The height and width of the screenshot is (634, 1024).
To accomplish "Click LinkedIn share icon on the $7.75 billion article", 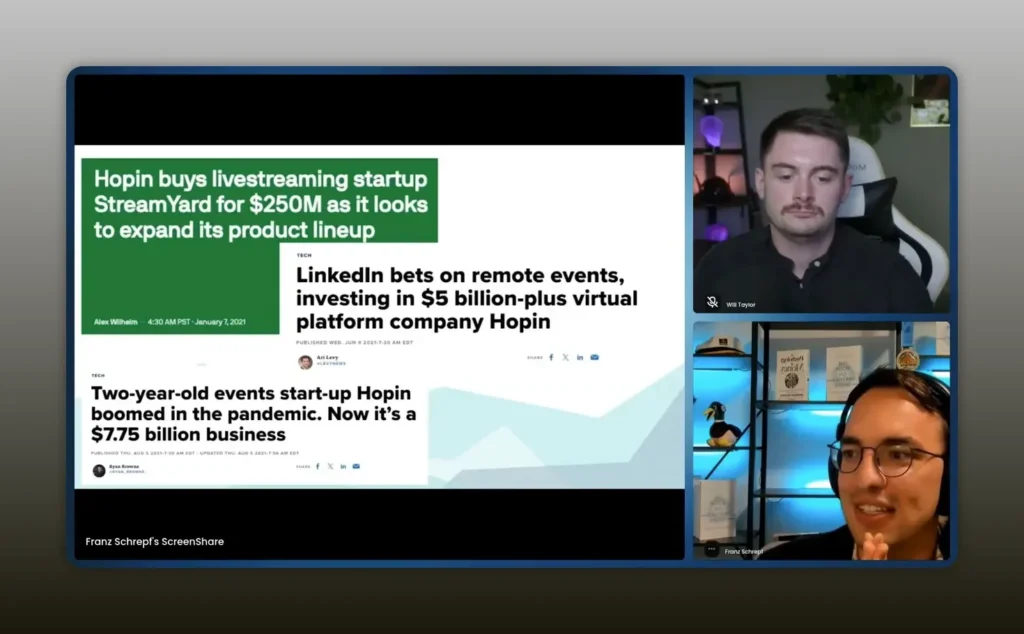I will click(x=343, y=466).
